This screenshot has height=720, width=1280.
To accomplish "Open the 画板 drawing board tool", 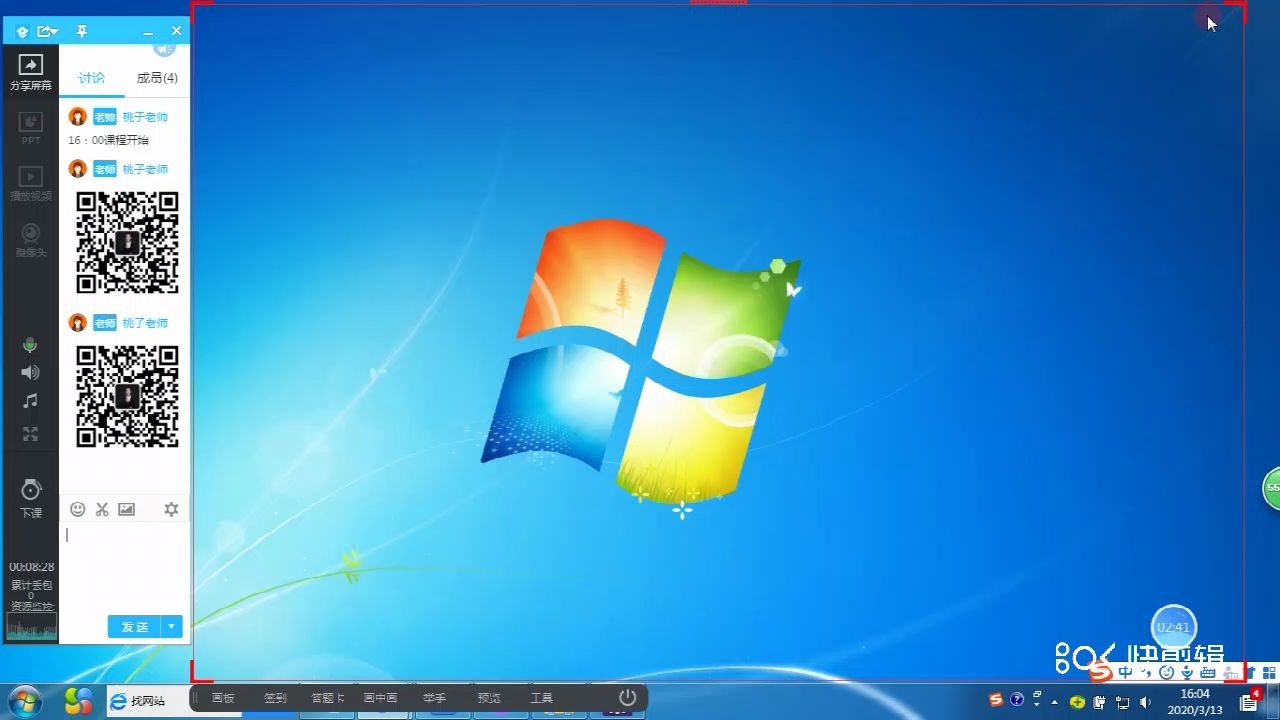I will point(223,698).
